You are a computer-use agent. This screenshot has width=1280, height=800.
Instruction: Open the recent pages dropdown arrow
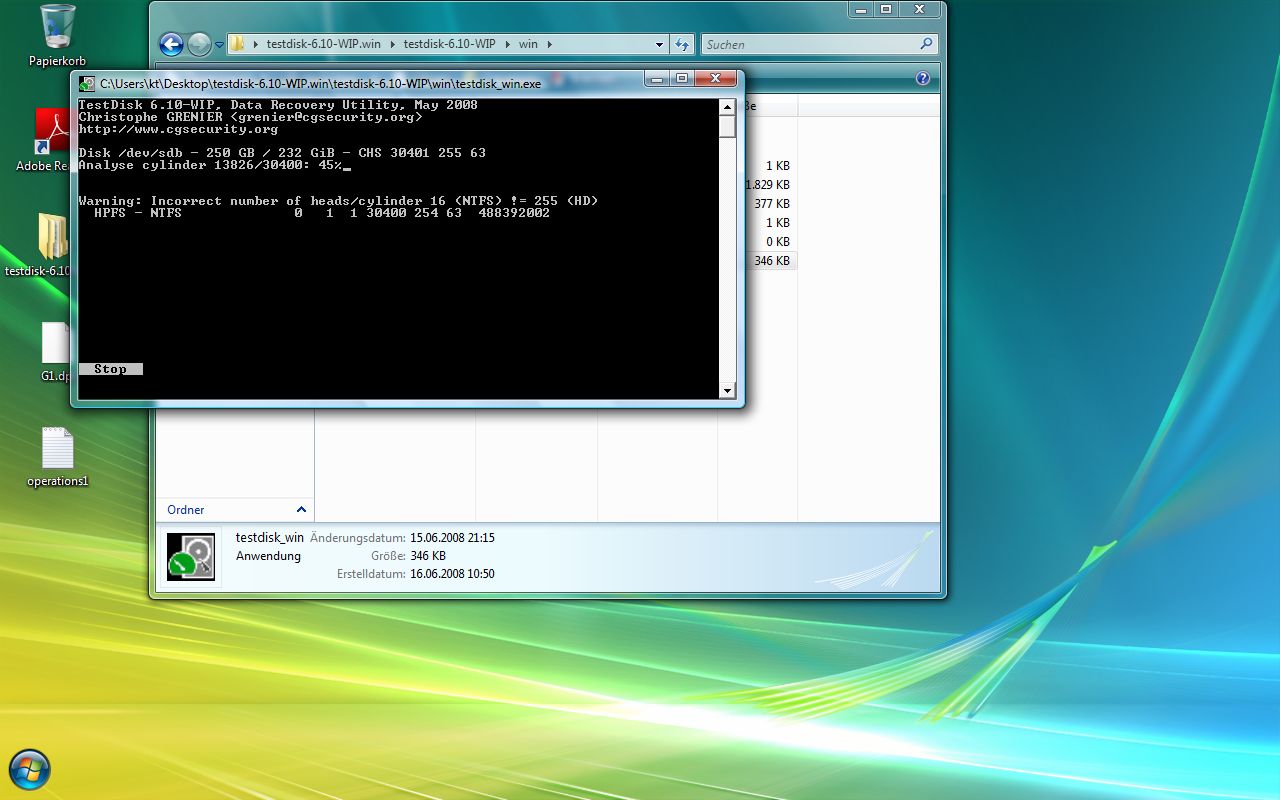click(x=219, y=45)
